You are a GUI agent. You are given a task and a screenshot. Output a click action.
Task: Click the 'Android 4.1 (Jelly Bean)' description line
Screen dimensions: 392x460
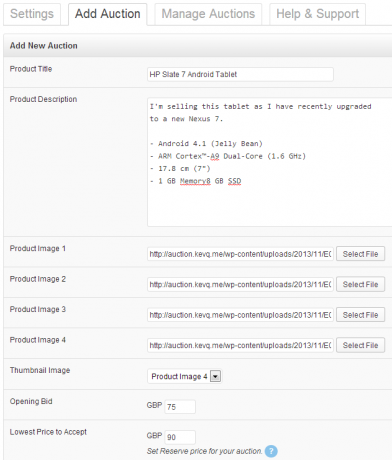click(x=206, y=144)
